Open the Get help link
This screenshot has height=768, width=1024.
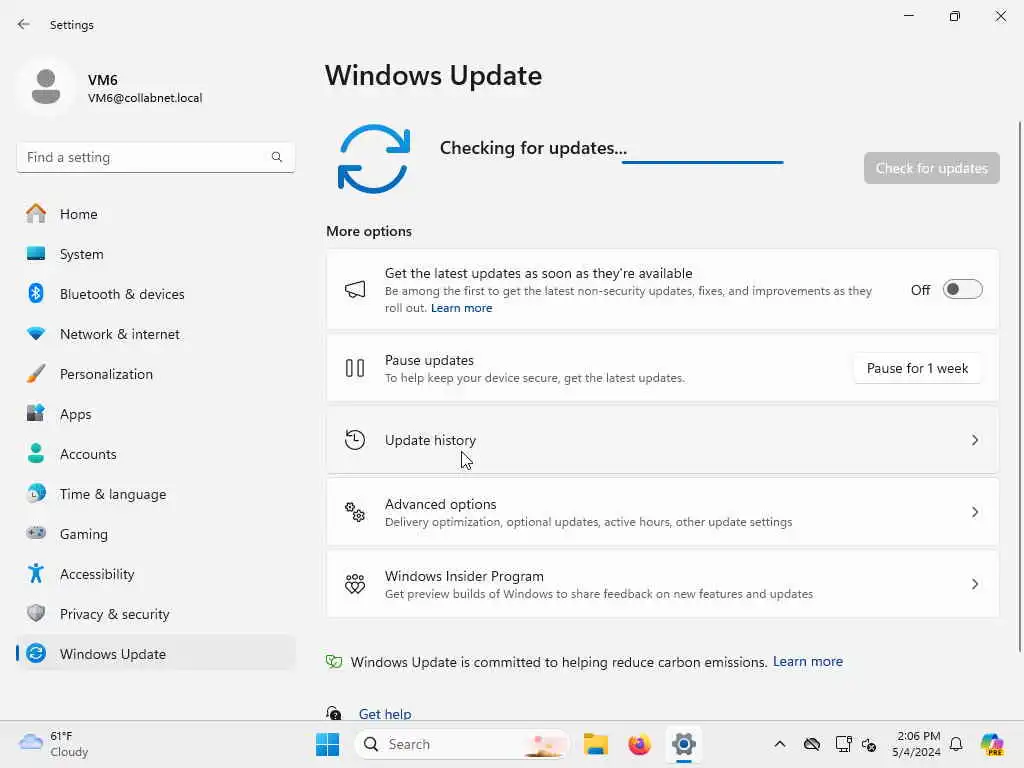pyautogui.click(x=385, y=713)
